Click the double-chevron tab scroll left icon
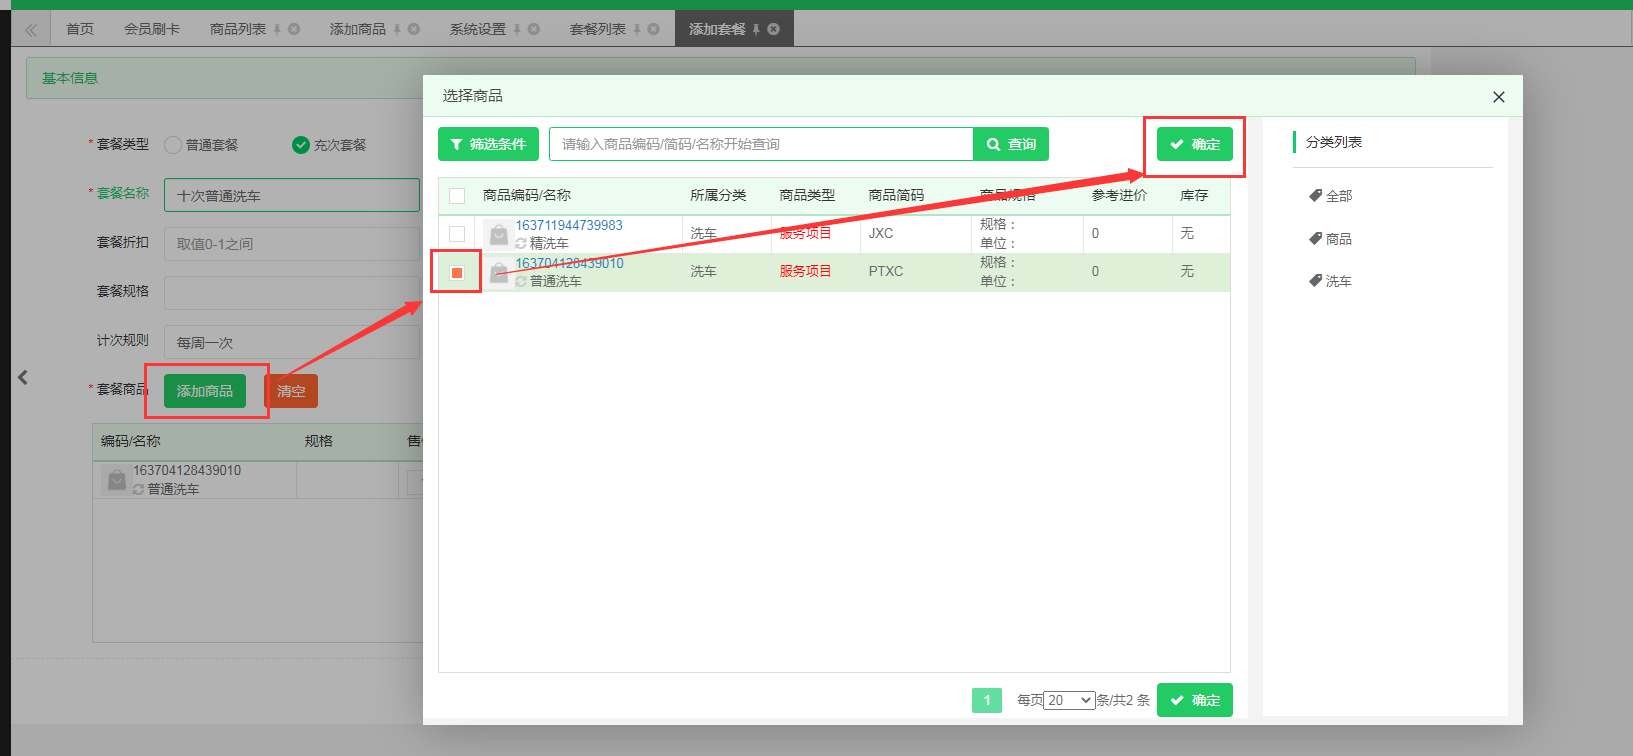The image size is (1633, 756). click(31, 30)
